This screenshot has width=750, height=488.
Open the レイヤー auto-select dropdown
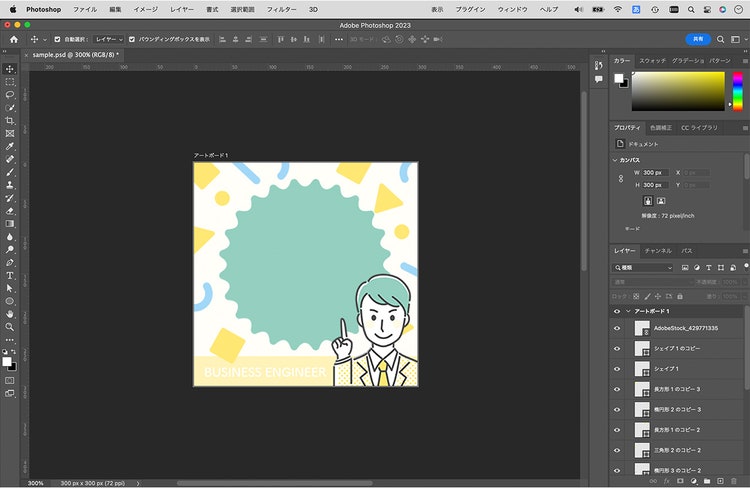tap(109, 40)
